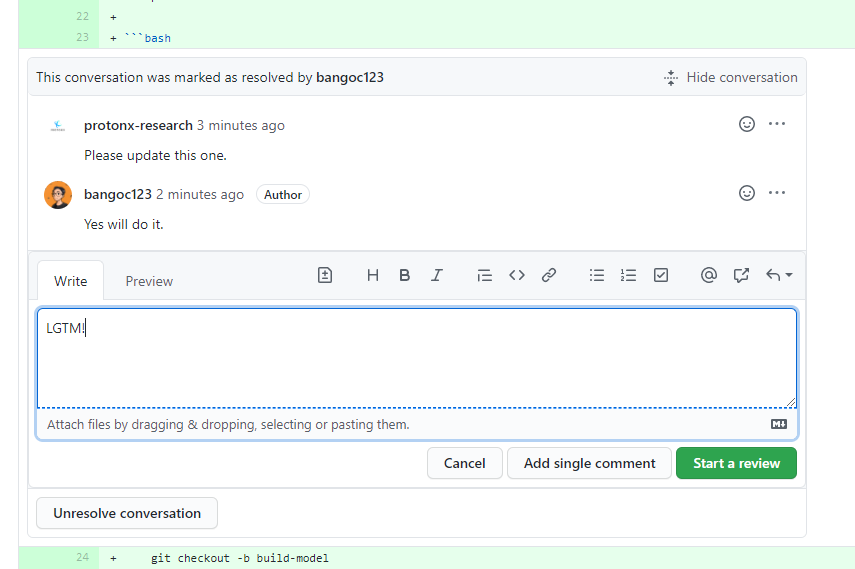Toggle bold formatting in comment toolbar
Viewport: 855px width, 569px height.
[x=404, y=275]
